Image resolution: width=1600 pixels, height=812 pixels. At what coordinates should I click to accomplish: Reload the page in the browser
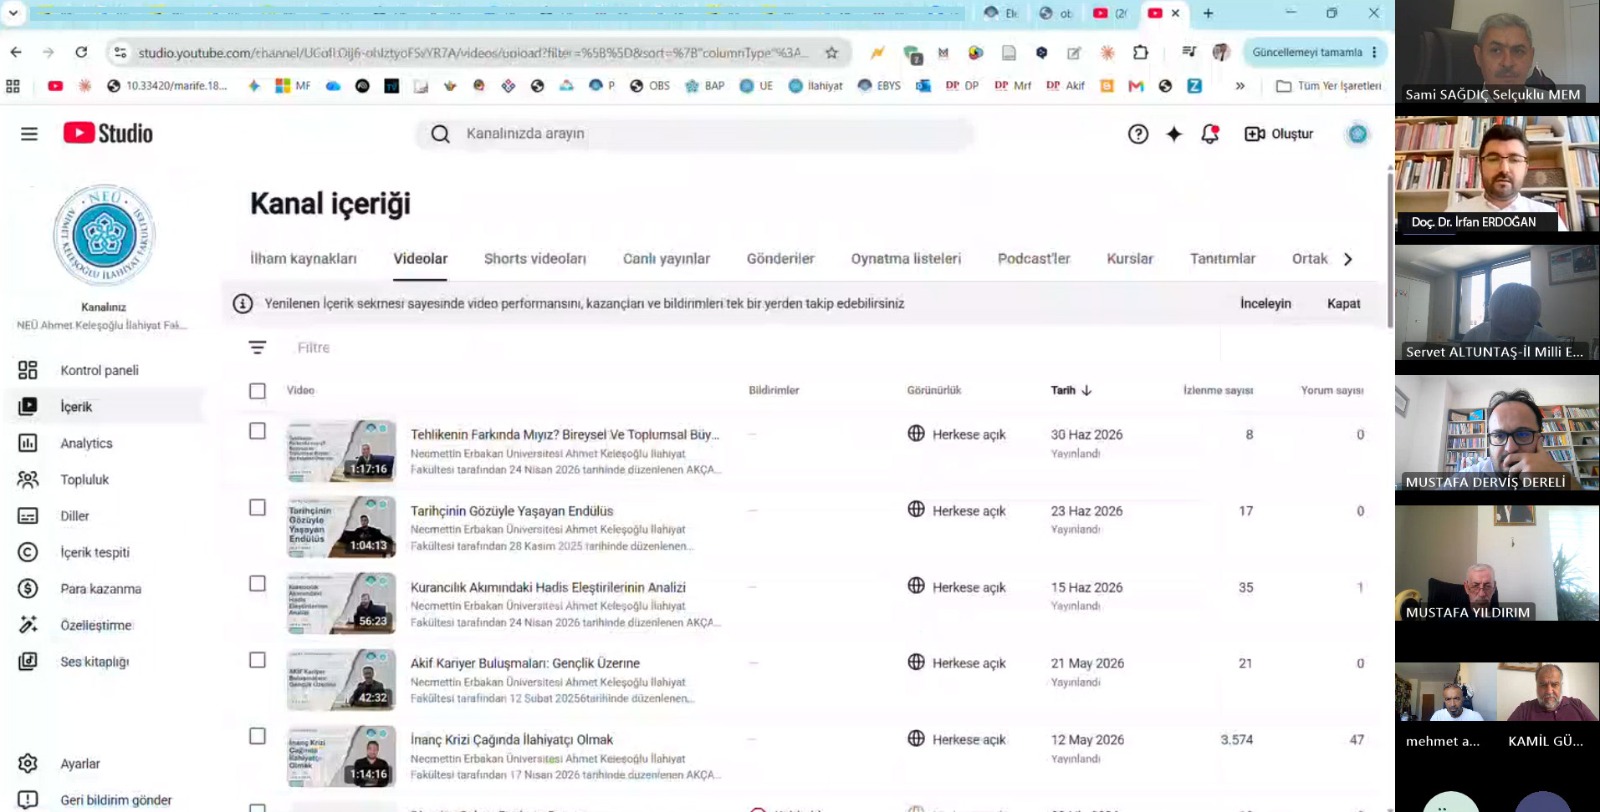81,52
